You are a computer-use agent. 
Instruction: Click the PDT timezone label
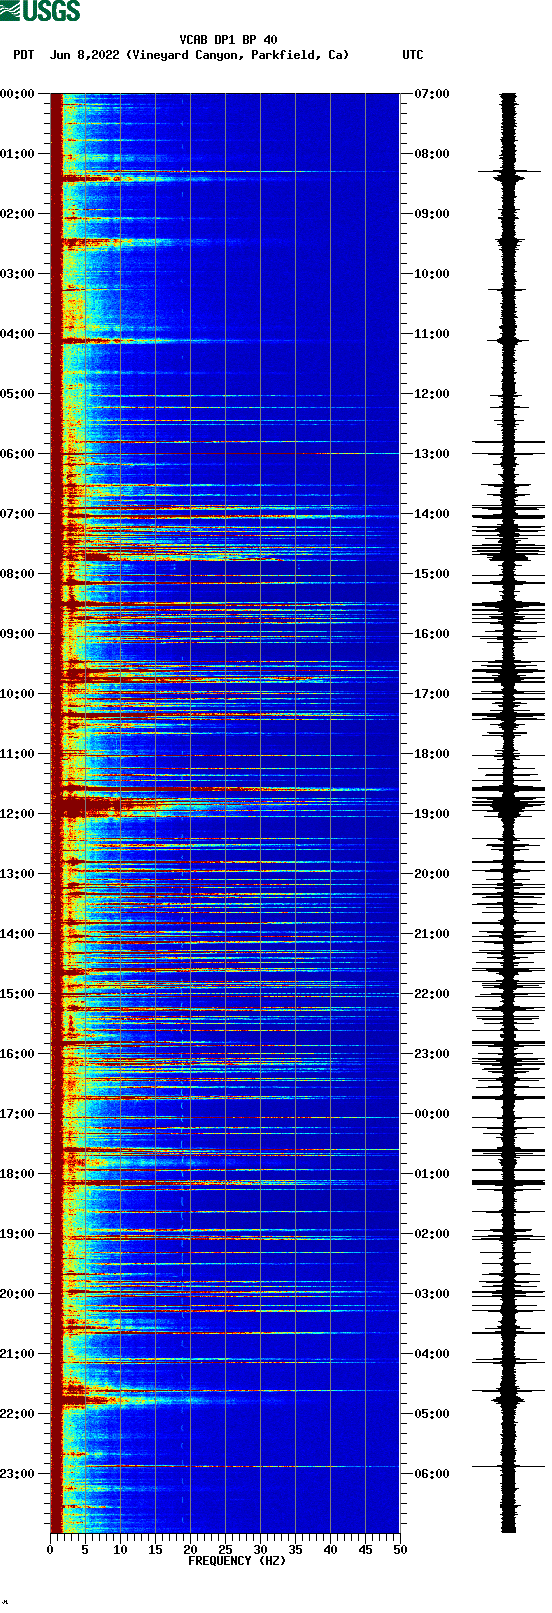tap(23, 55)
